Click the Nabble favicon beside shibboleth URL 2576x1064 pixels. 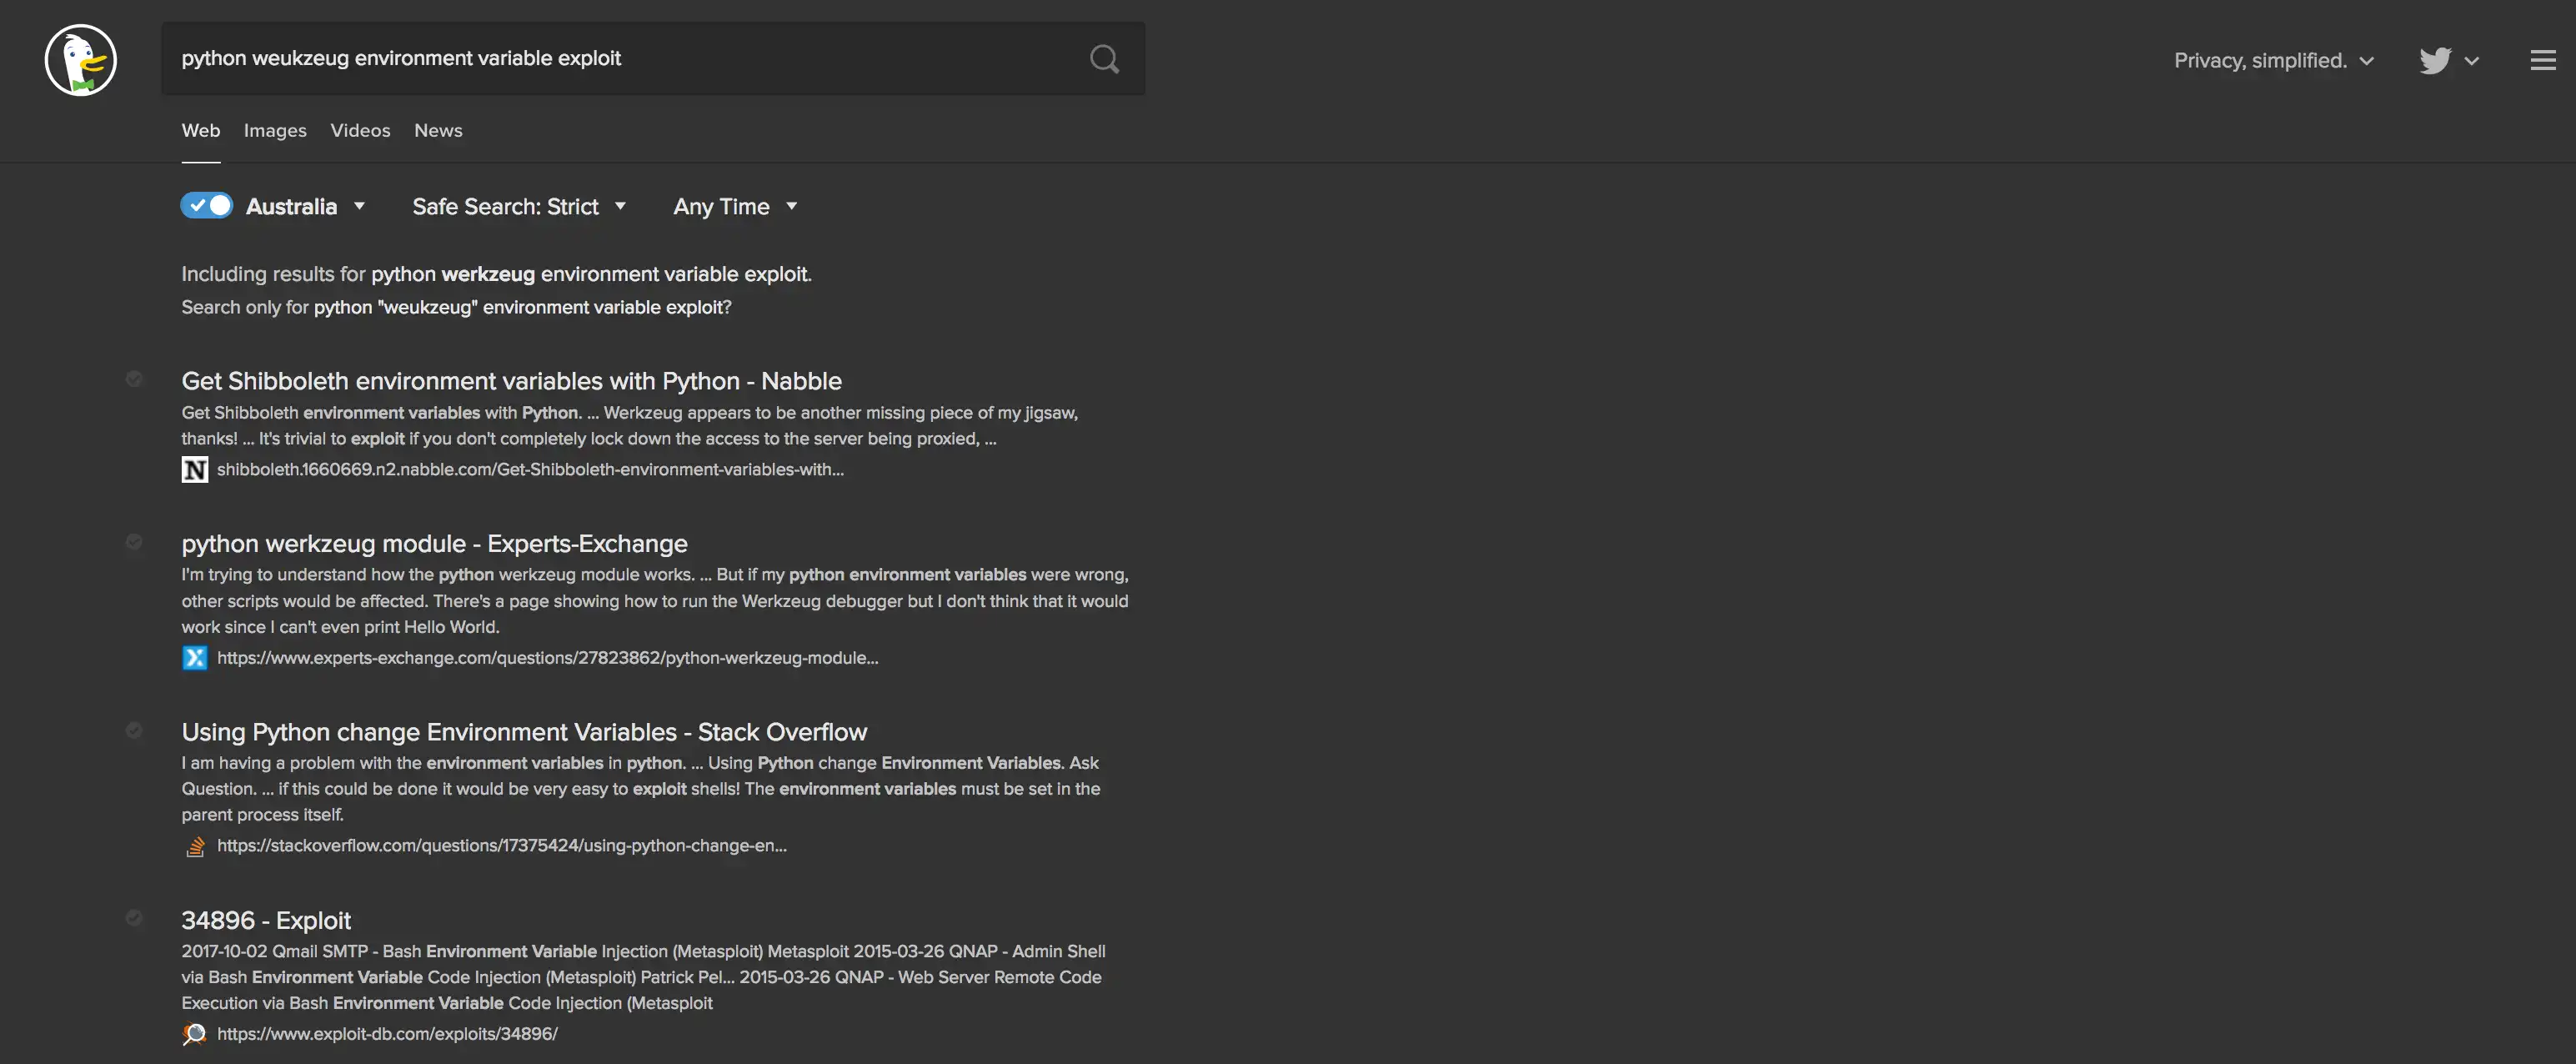click(x=195, y=469)
